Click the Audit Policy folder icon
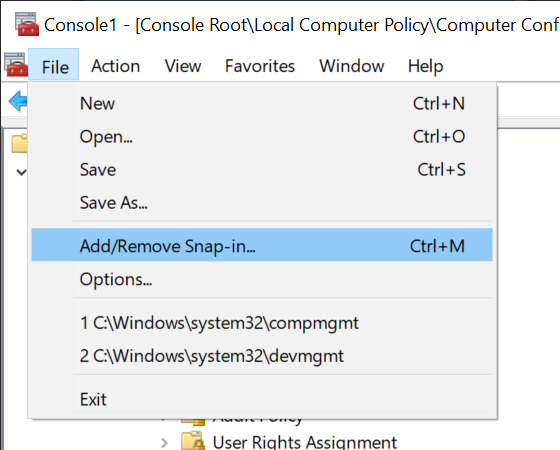 point(193,422)
